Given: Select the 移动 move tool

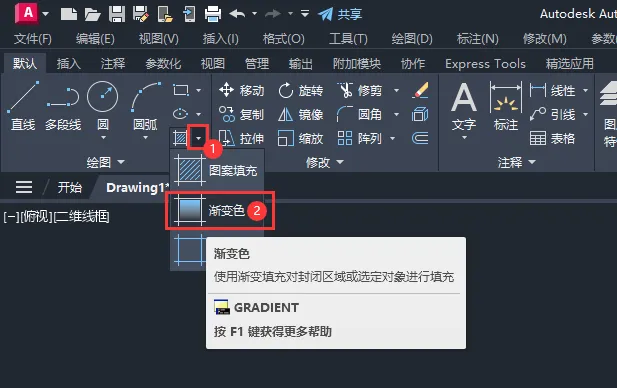Looking at the screenshot, I should click(241, 91).
